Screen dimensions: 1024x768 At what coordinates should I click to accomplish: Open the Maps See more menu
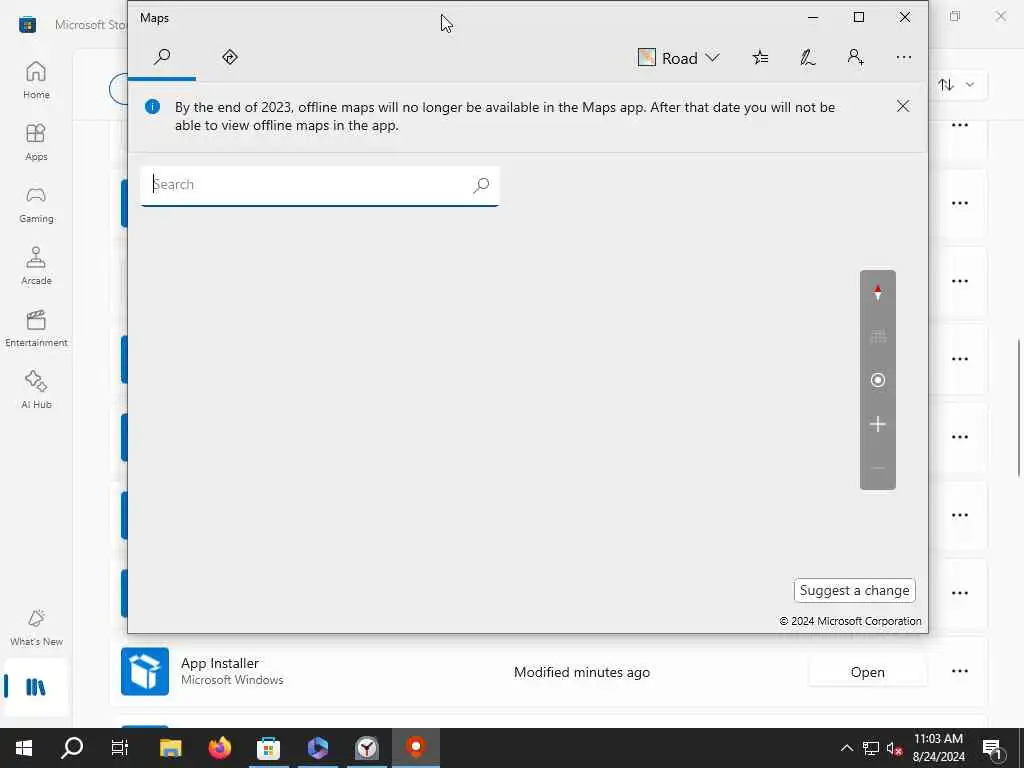pos(904,58)
